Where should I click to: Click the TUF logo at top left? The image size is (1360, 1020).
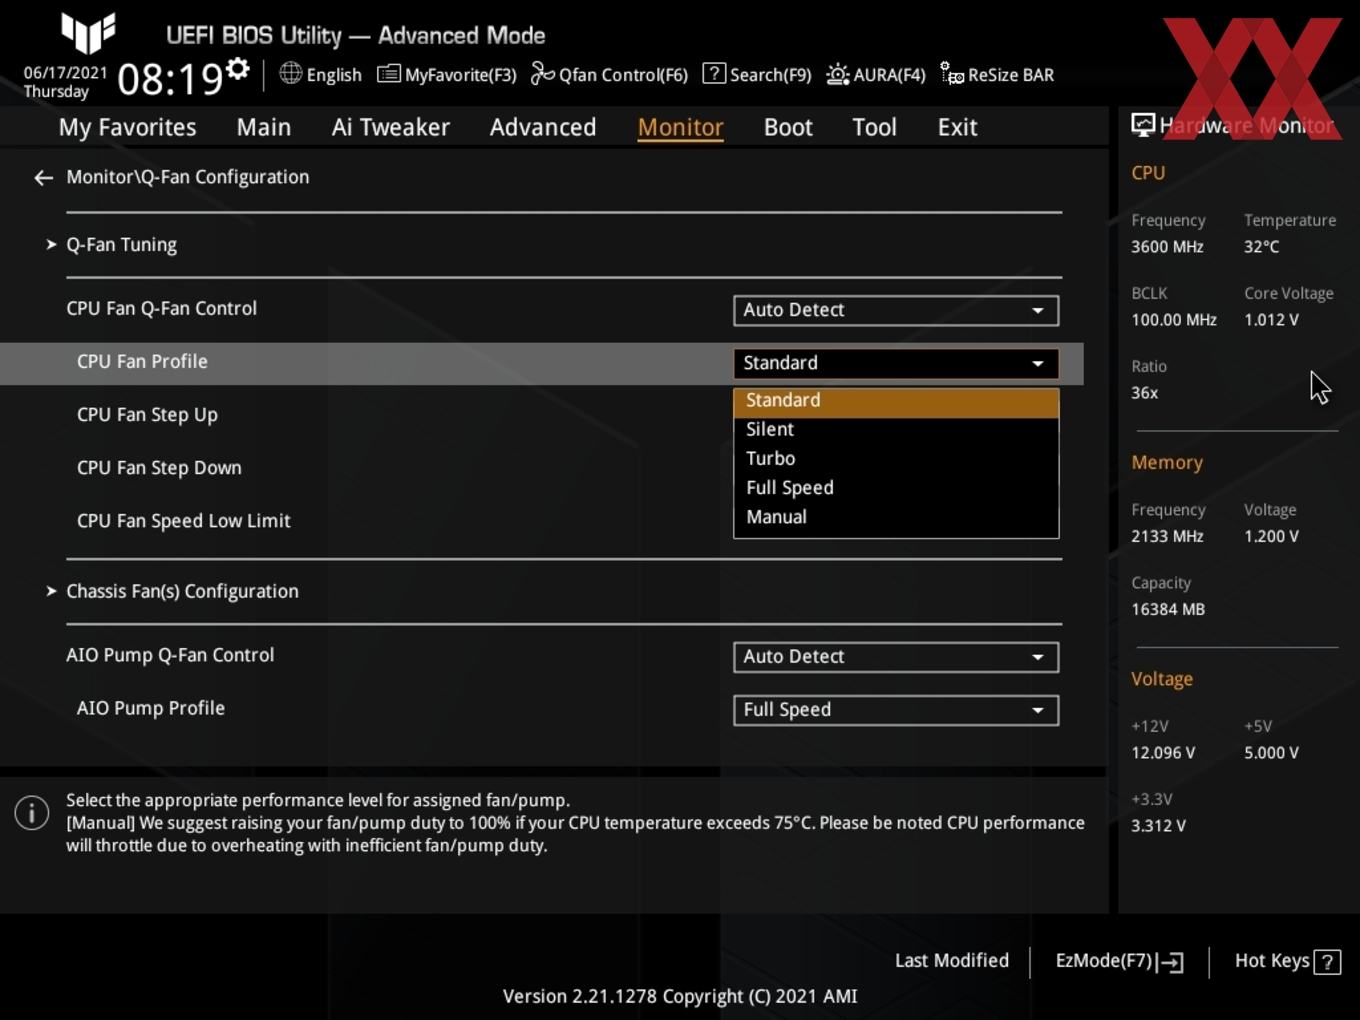coord(88,32)
